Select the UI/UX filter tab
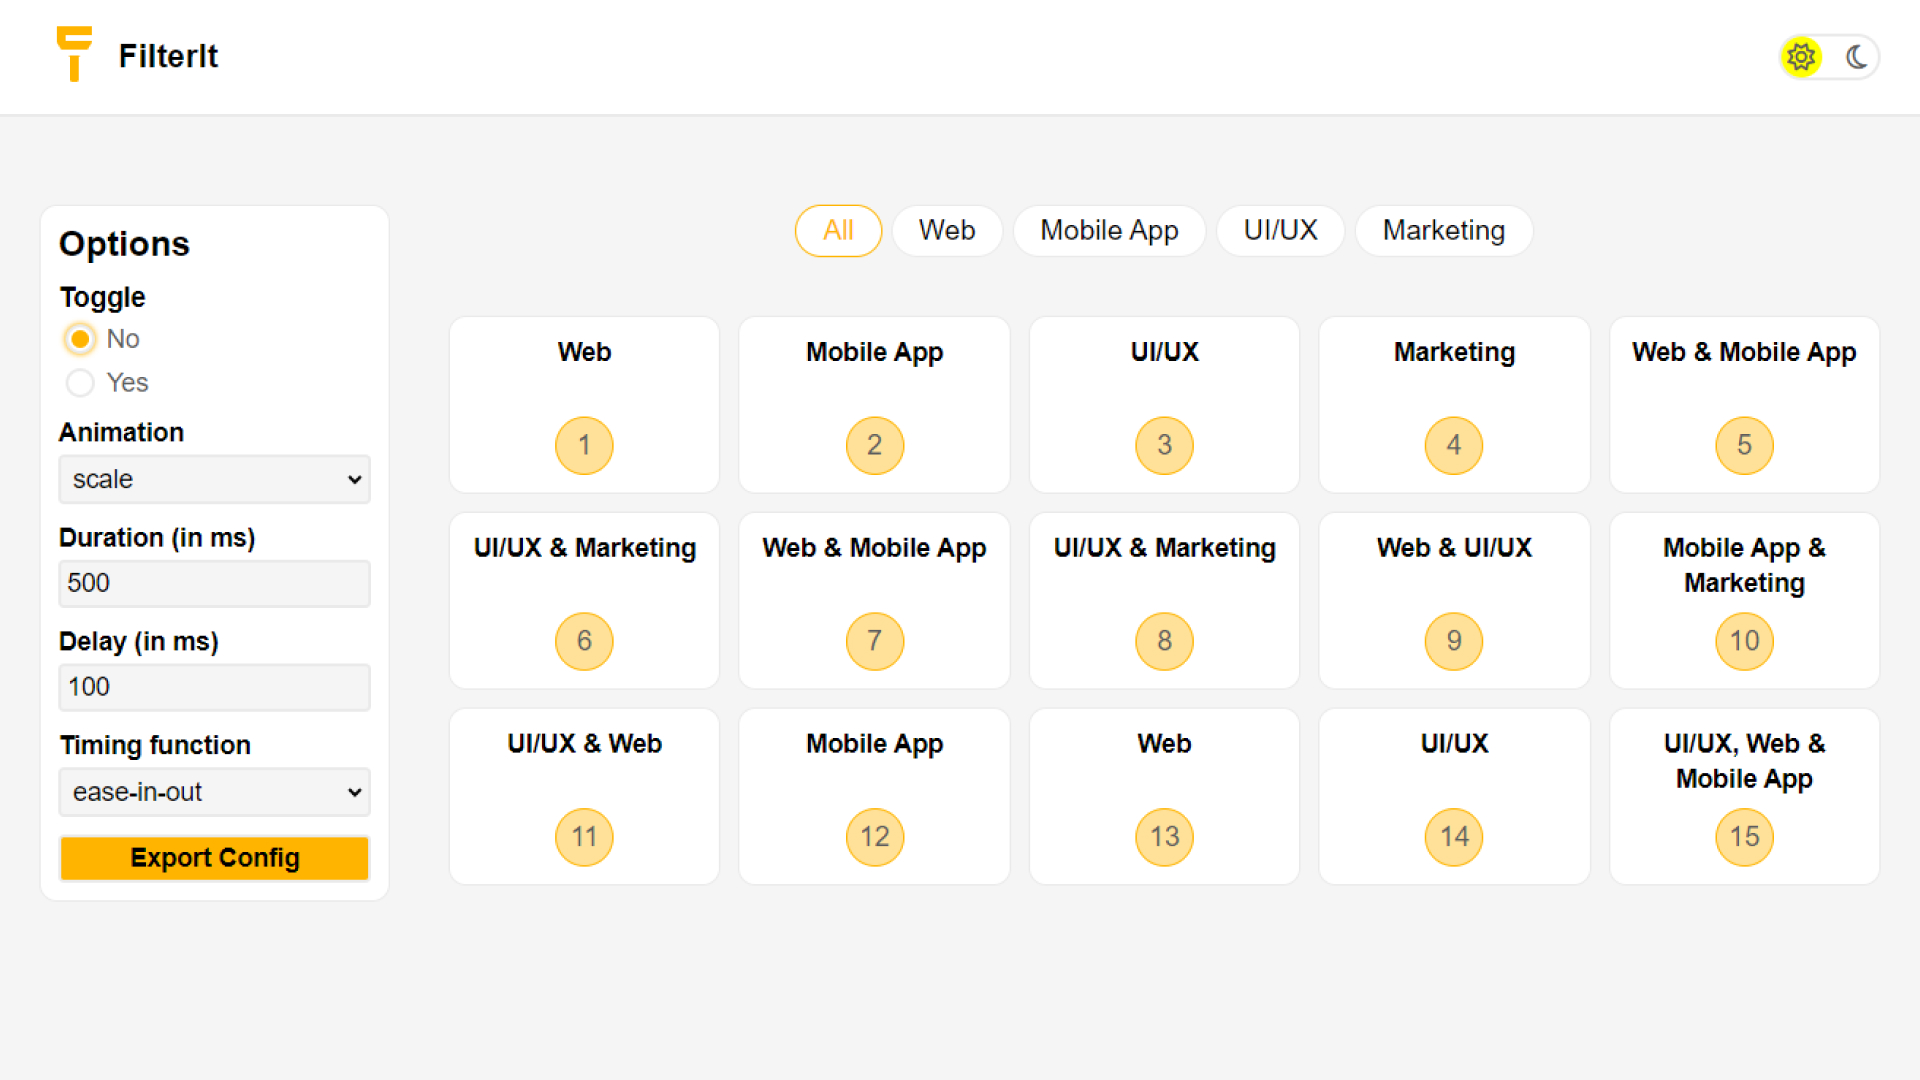The width and height of the screenshot is (1920, 1080). click(x=1280, y=231)
